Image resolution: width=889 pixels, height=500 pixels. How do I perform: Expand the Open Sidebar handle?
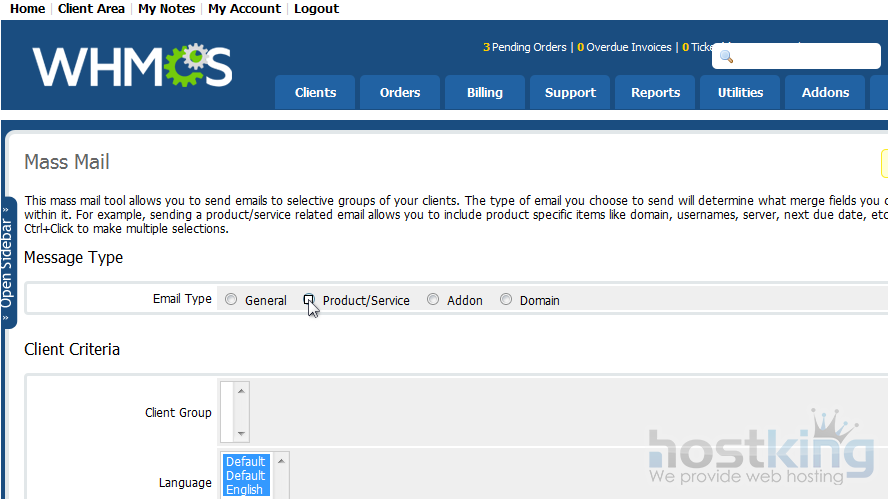point(8,262)
